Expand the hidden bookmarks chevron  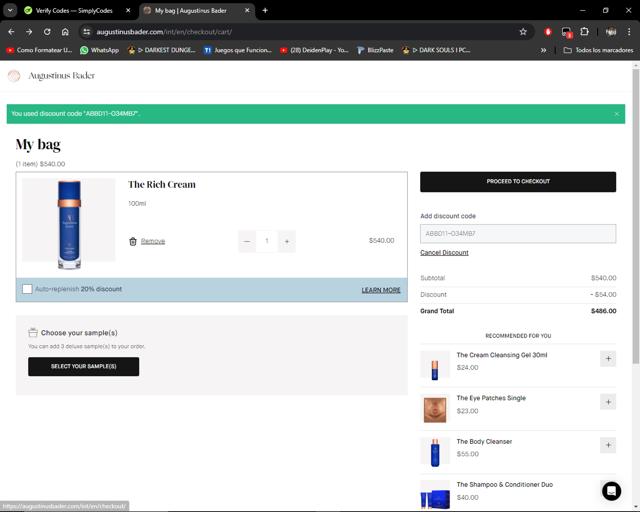click(543, 50)
